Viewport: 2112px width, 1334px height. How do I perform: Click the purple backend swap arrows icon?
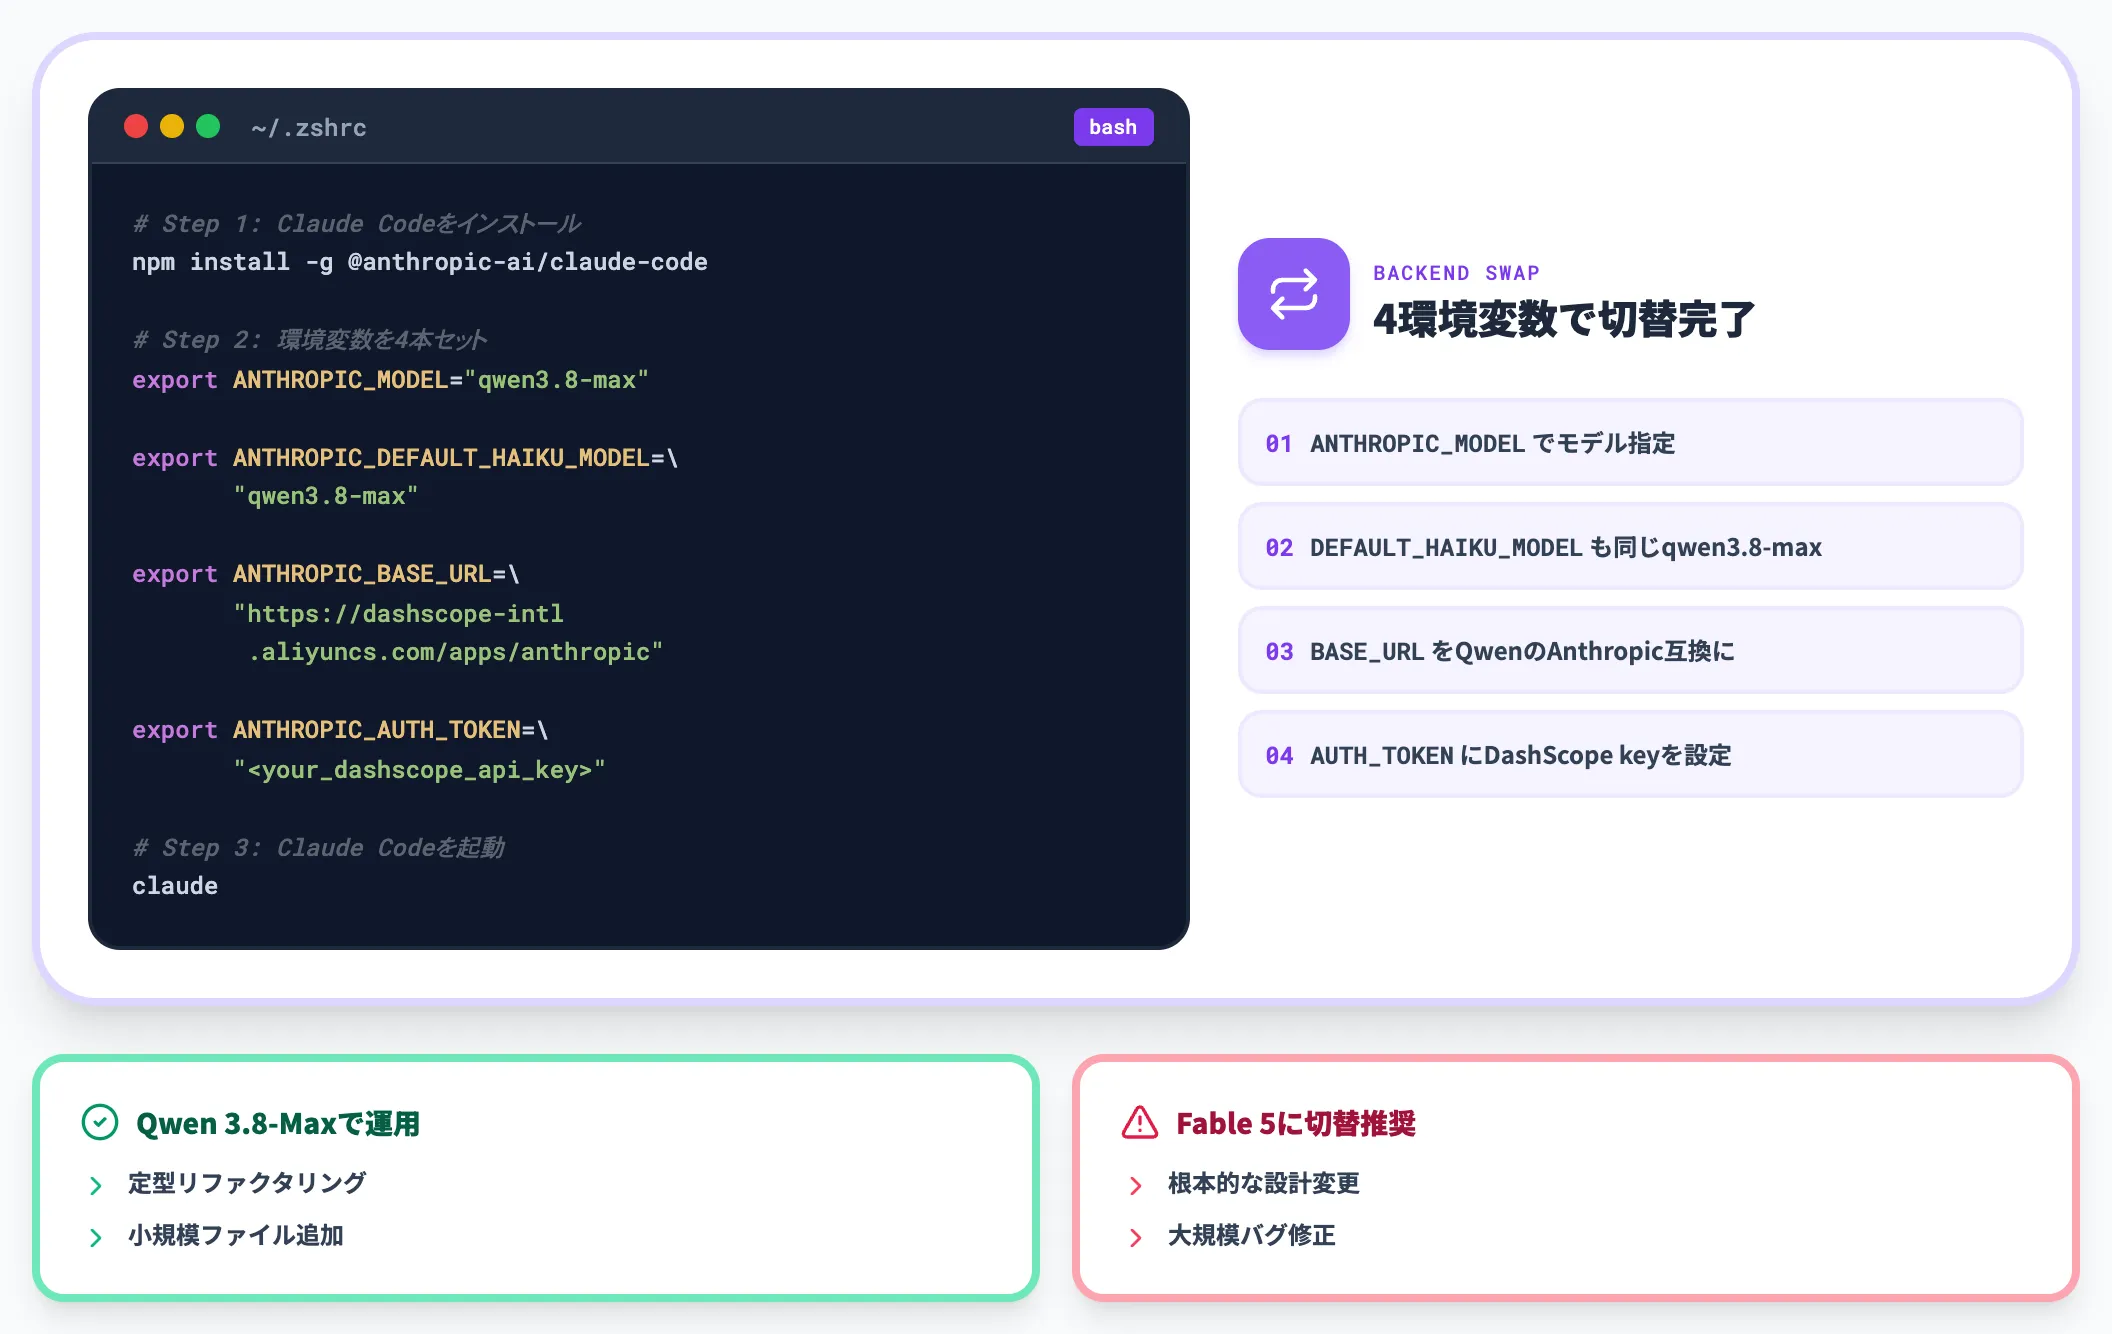(1293, 294)
